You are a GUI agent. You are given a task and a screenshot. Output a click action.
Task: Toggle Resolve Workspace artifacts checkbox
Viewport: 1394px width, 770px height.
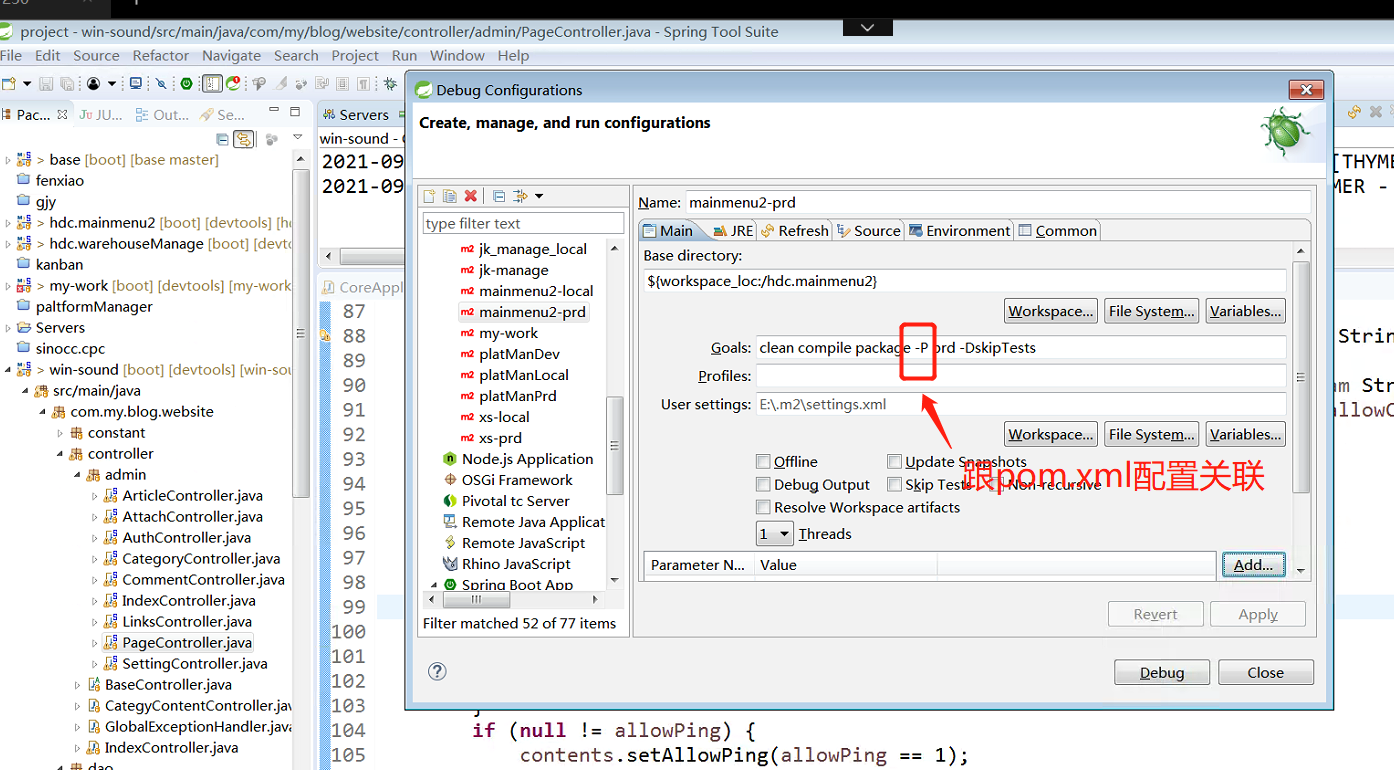click(x=763, y=507)
